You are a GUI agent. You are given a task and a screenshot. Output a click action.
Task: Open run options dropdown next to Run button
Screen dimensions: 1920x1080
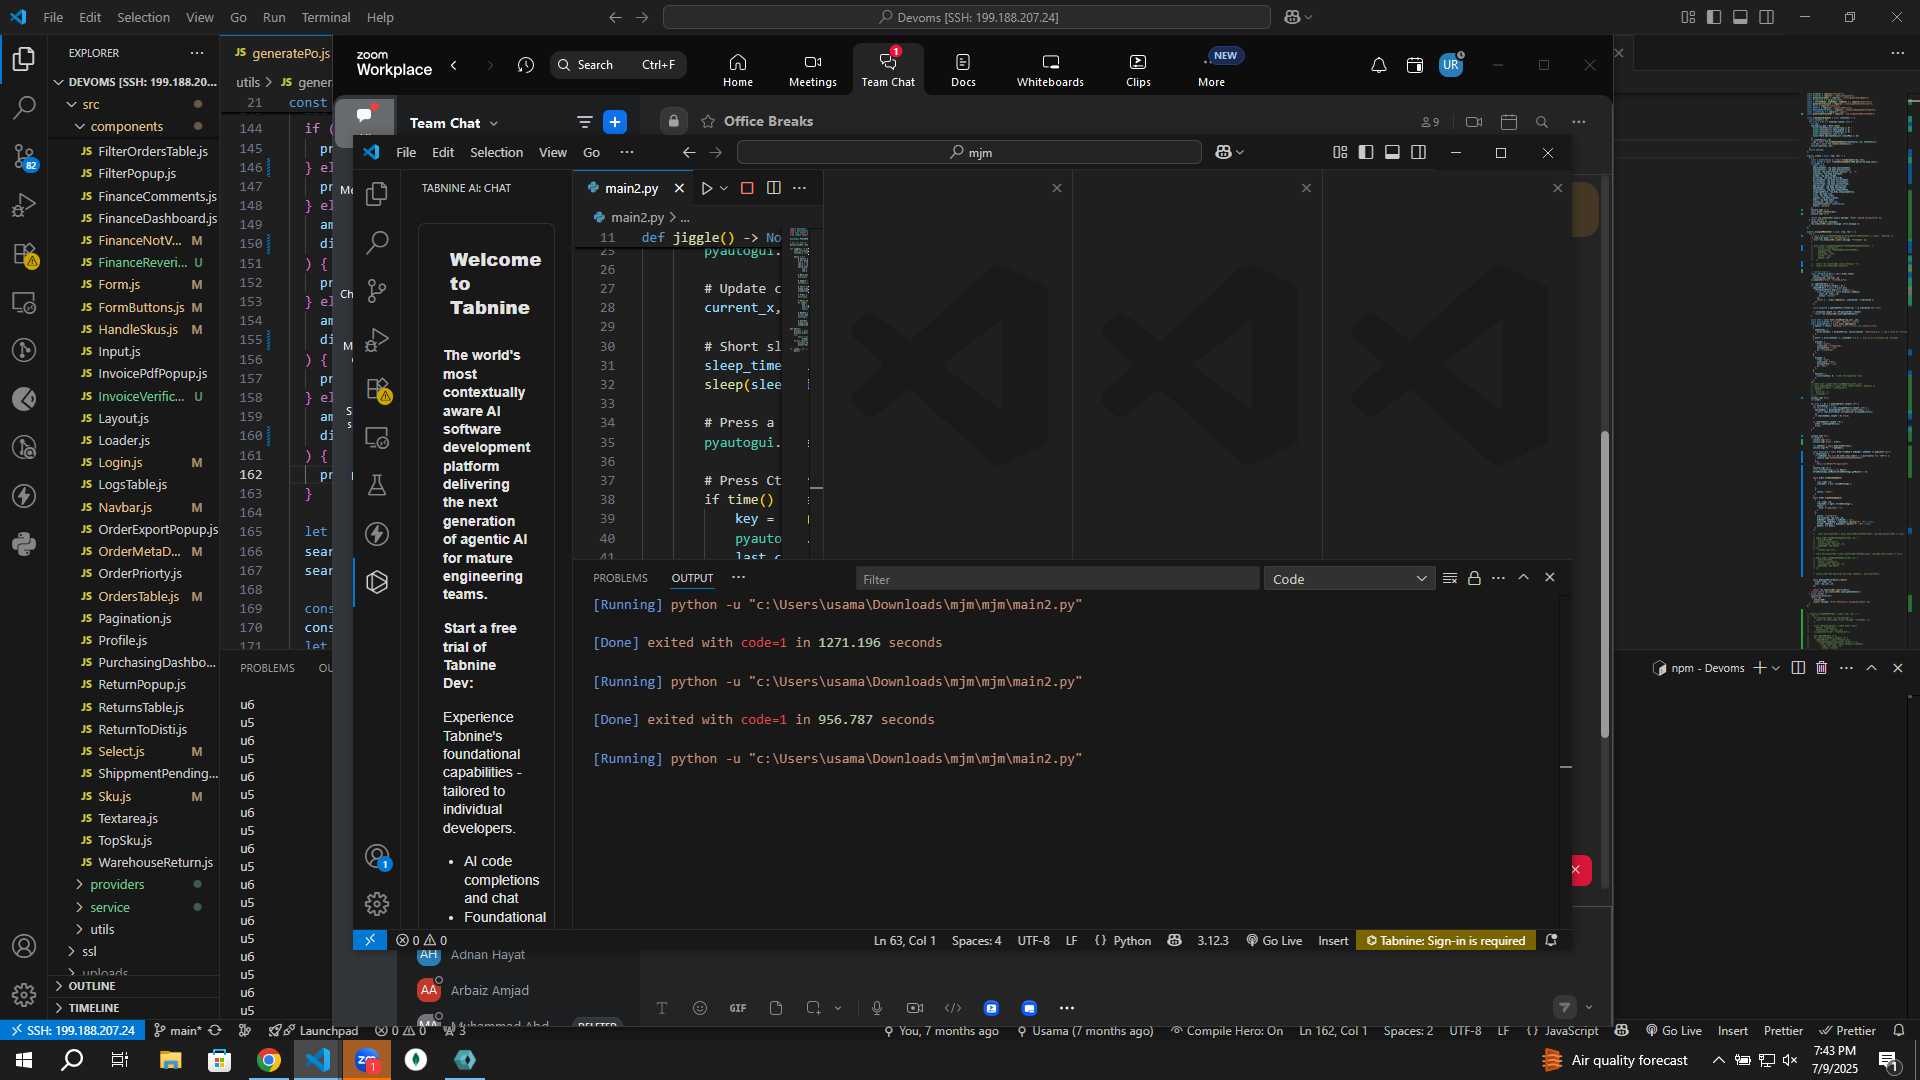tap(724, 188)
